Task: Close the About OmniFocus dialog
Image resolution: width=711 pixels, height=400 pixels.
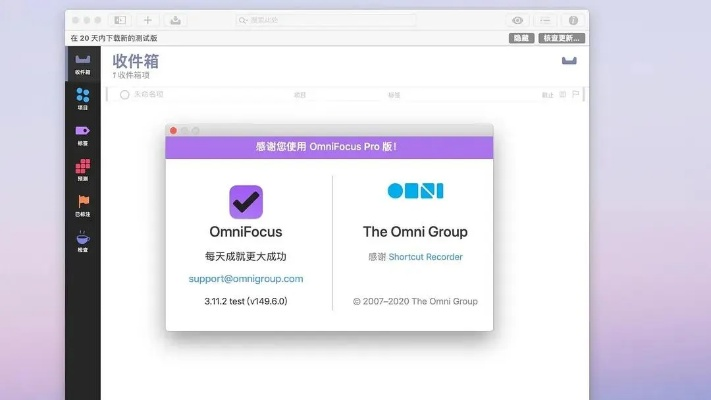Action: coord(173,130)
